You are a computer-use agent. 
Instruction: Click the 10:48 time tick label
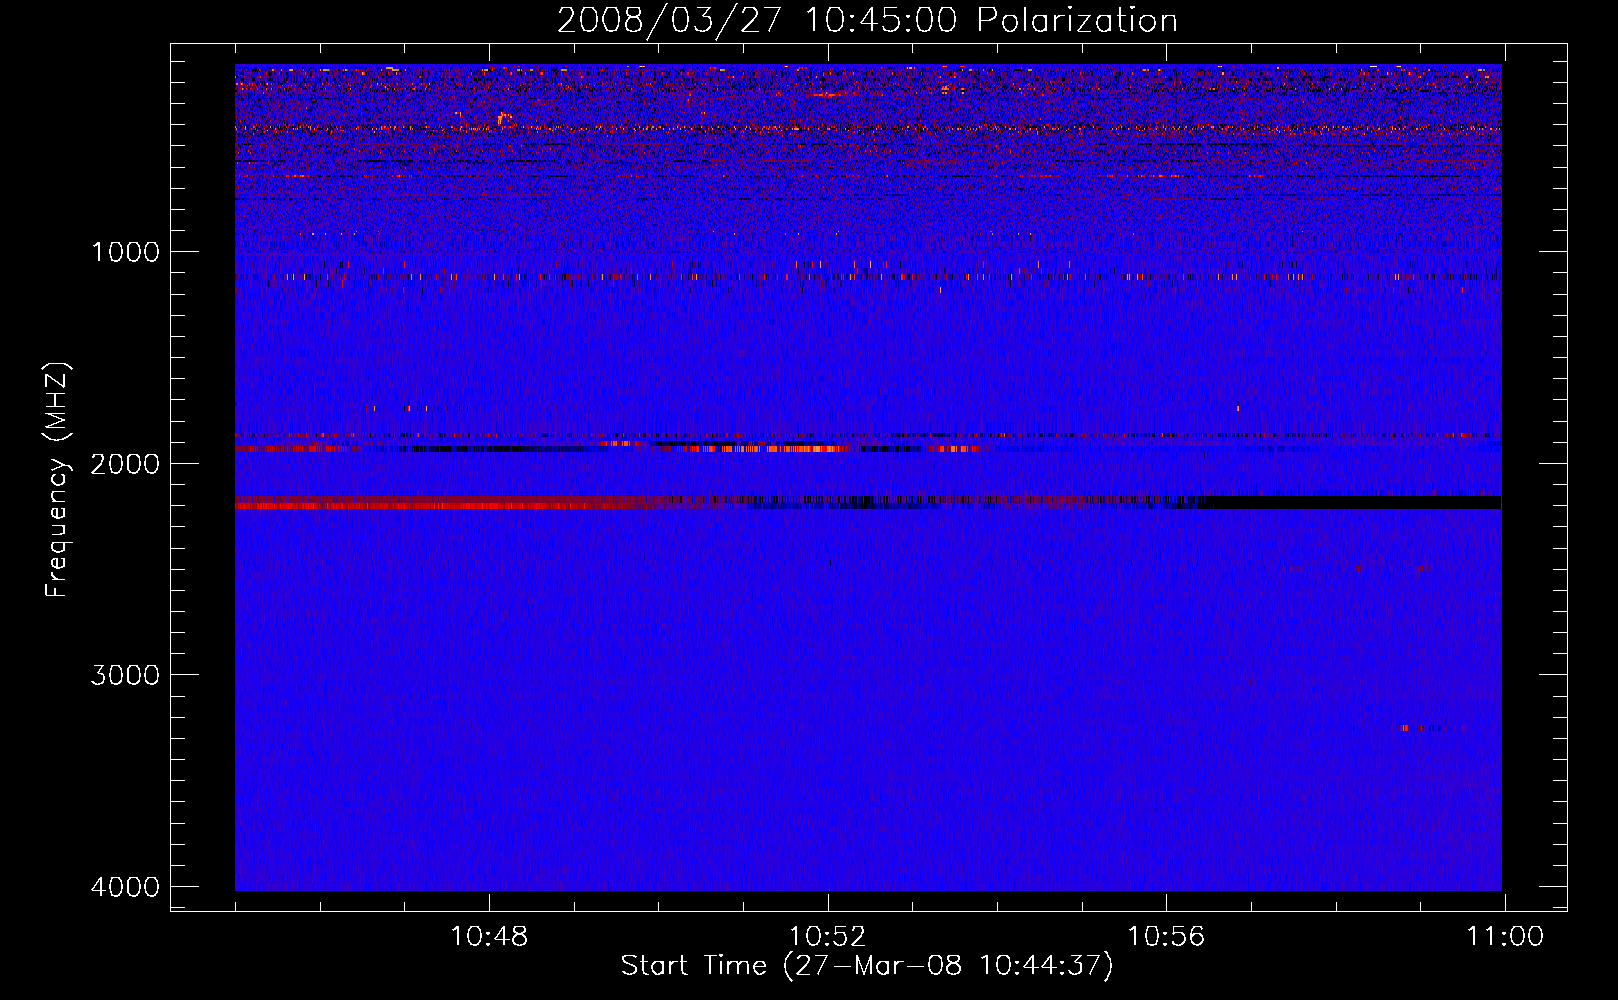click(489, 937)
